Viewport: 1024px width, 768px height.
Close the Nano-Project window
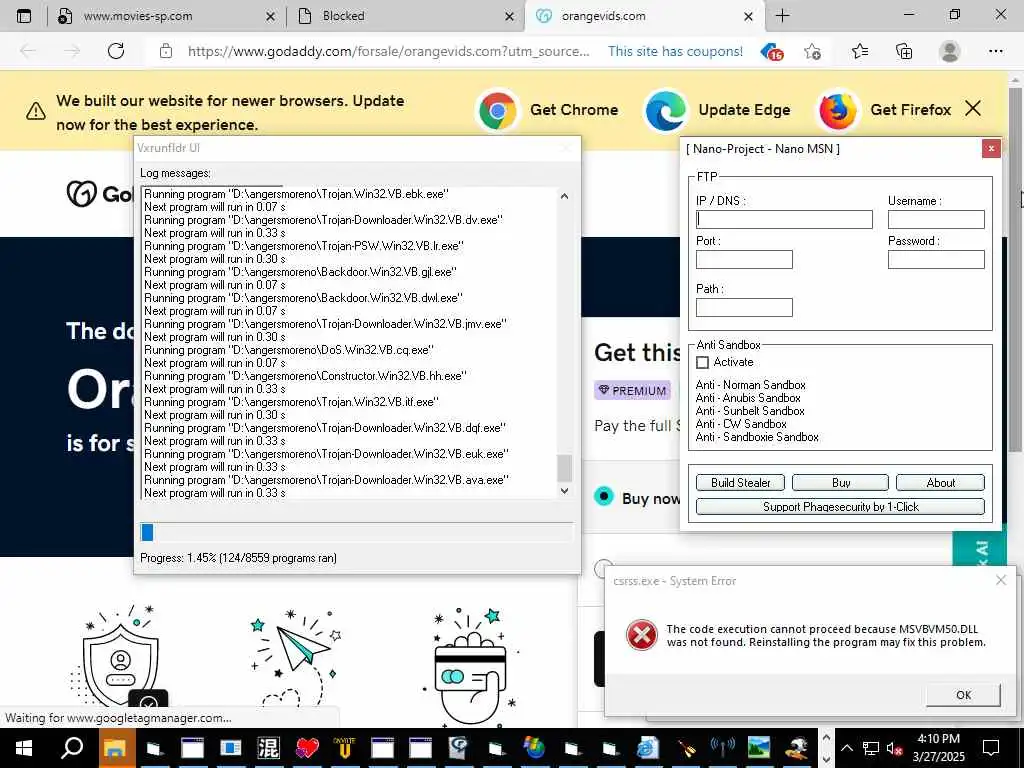point(991,149)
